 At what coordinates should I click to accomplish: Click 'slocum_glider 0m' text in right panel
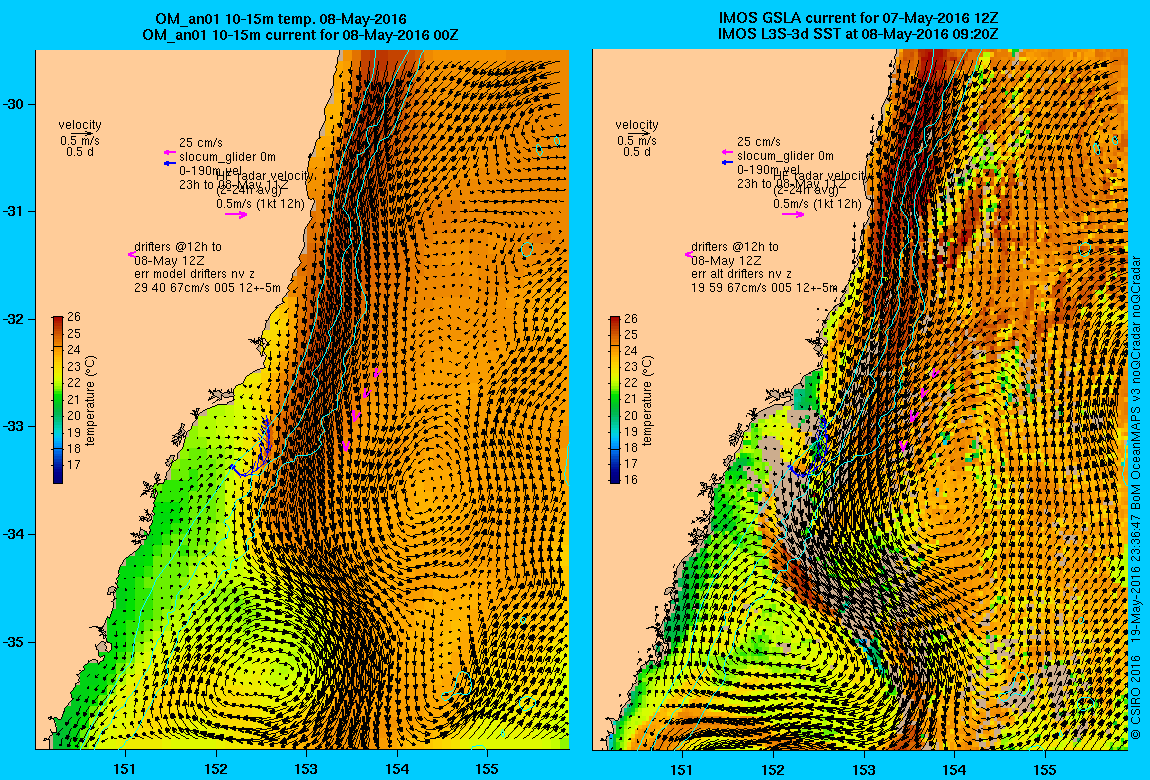(x=785, y=156)
